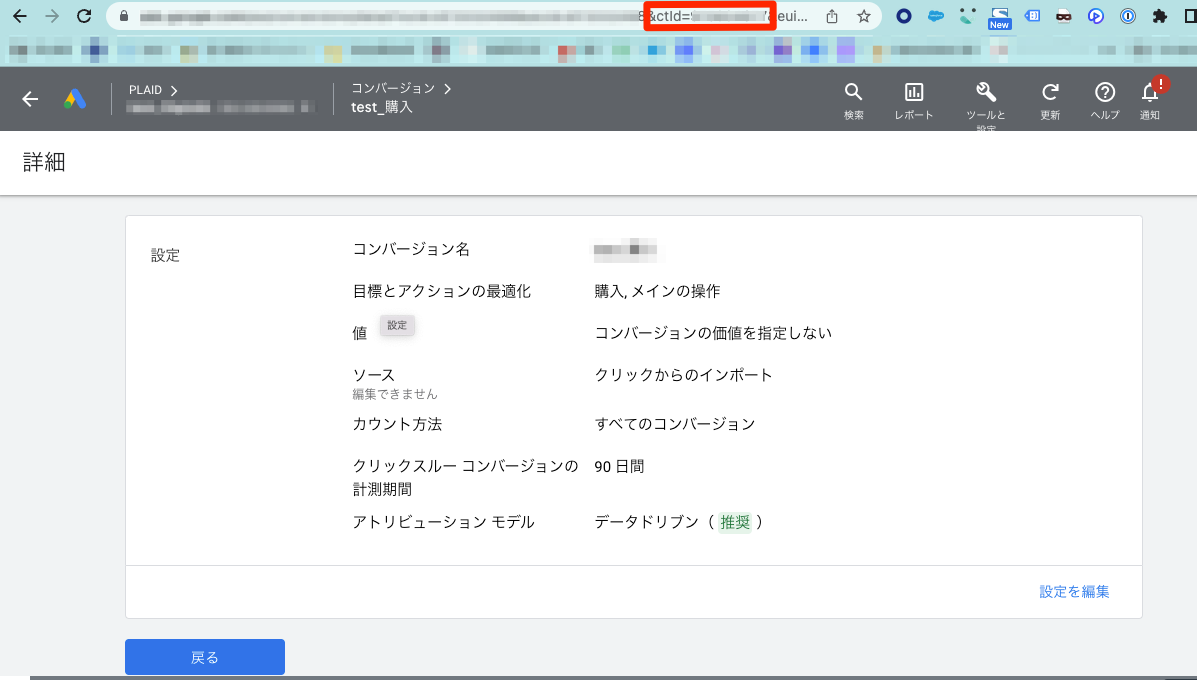Click the Google Ads logo
This screenshot has height=680, width=1197.
[x=75, y=98]
